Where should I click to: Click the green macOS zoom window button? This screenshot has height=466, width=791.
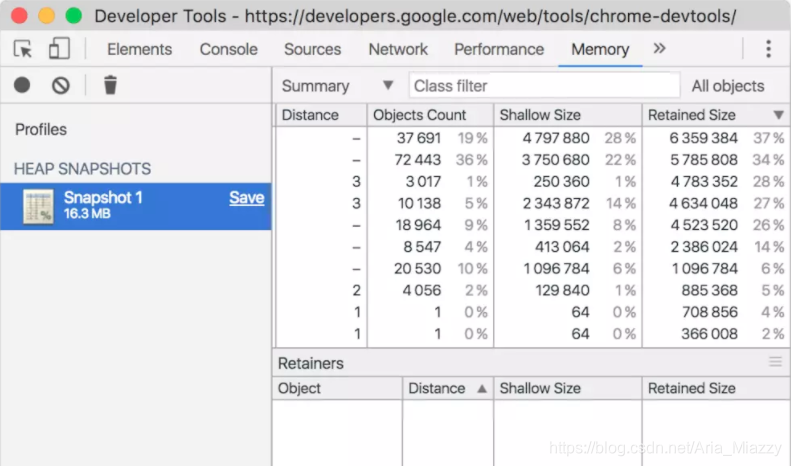coord(74,16)
